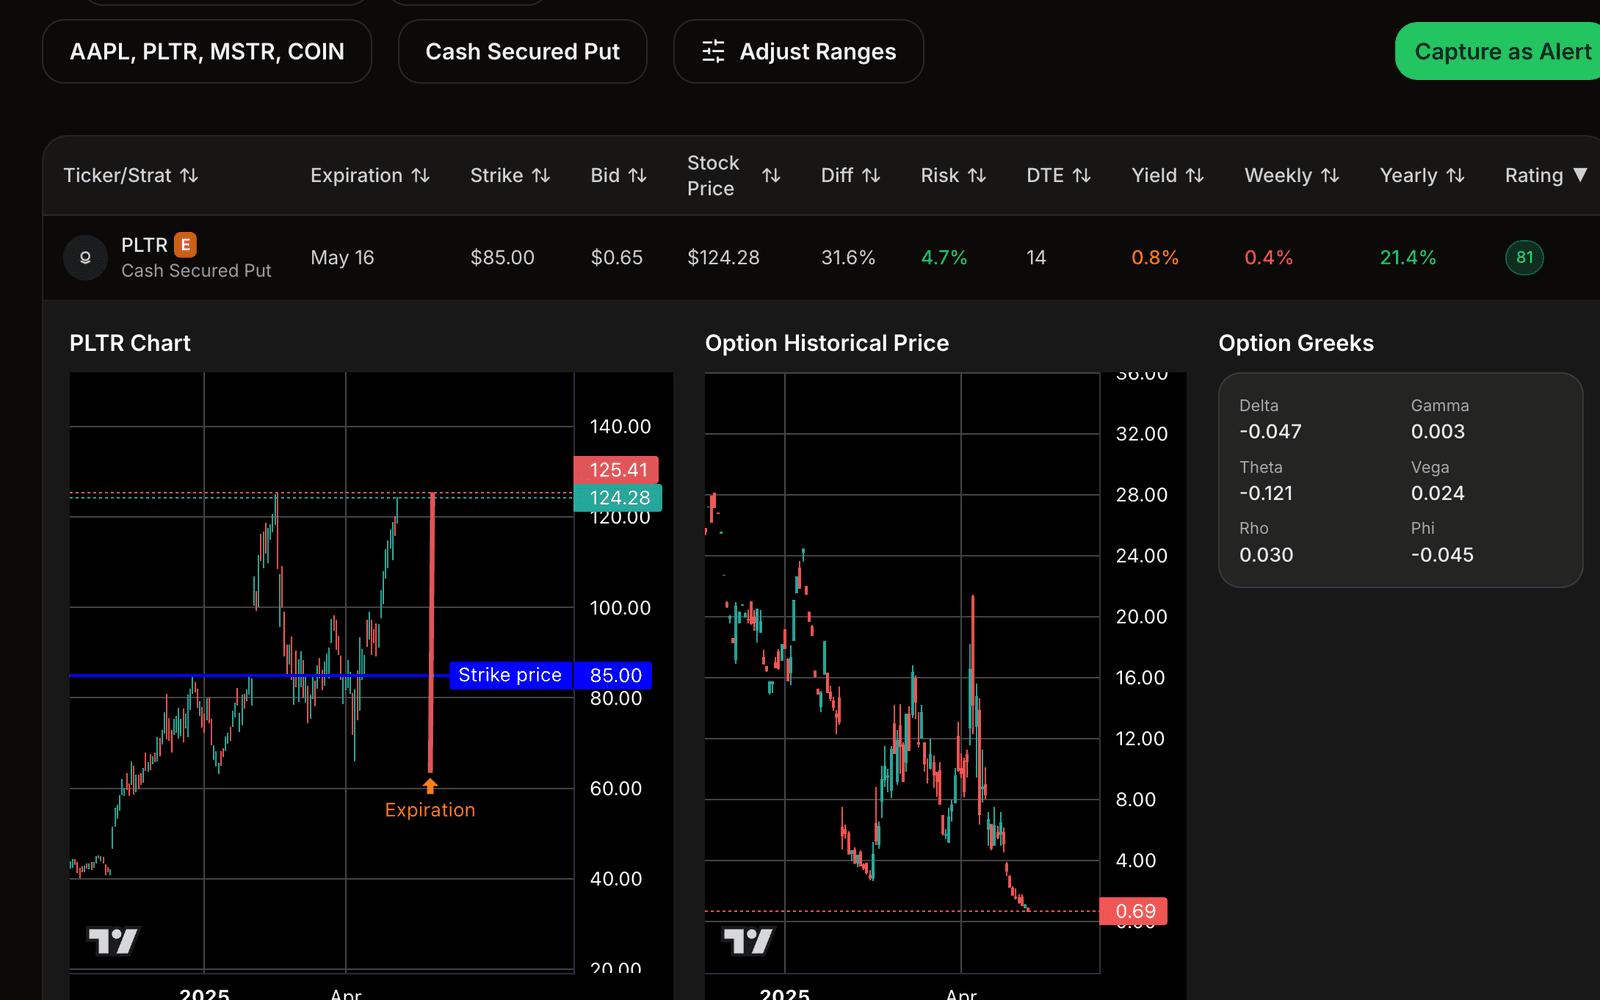Click the orange Expiration arrow marker on PLTR chart
This screenshot has height=1000, width=1600.
click(430, 786)
